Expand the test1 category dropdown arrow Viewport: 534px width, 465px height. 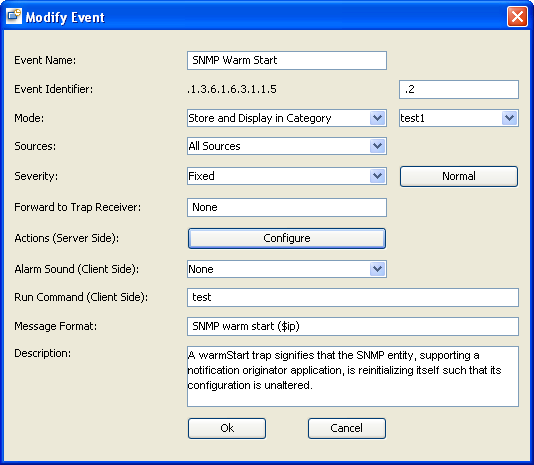[509, 118]
